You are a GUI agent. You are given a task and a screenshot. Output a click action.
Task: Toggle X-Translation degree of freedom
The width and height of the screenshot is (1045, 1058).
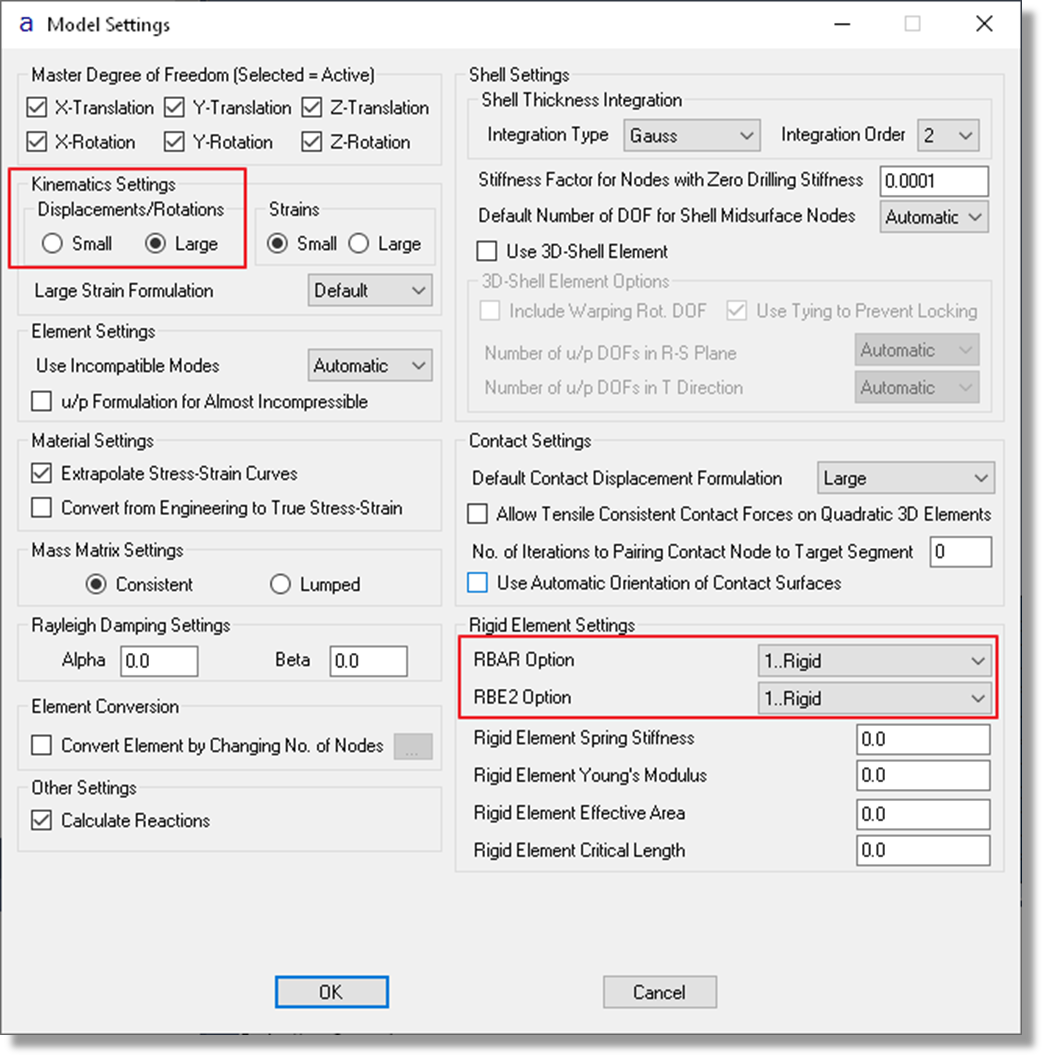(x=36, y=107)
